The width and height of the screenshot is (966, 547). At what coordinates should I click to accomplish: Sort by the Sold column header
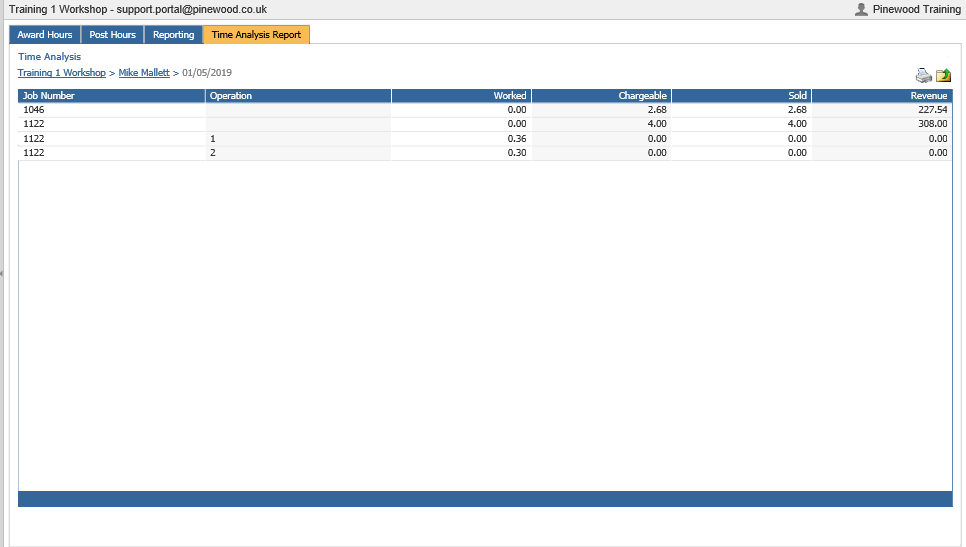(x=796, y=96)
